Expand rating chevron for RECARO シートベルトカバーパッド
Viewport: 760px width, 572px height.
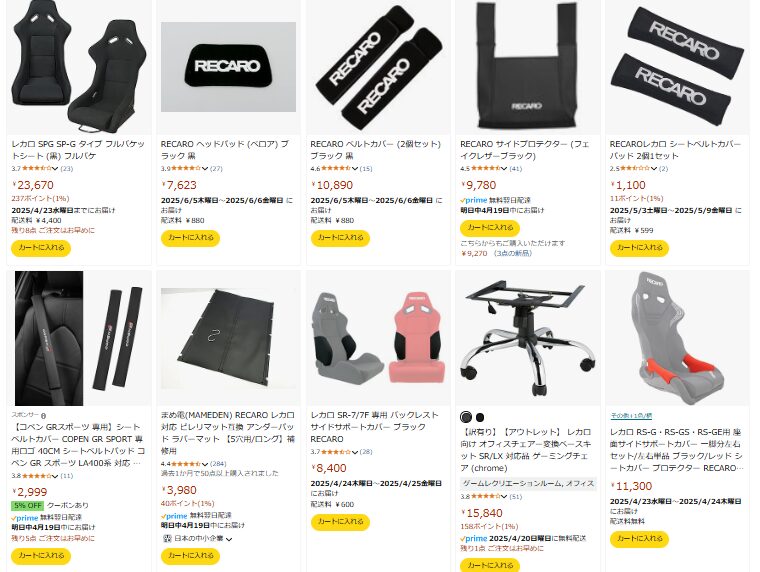pos(654,168)
